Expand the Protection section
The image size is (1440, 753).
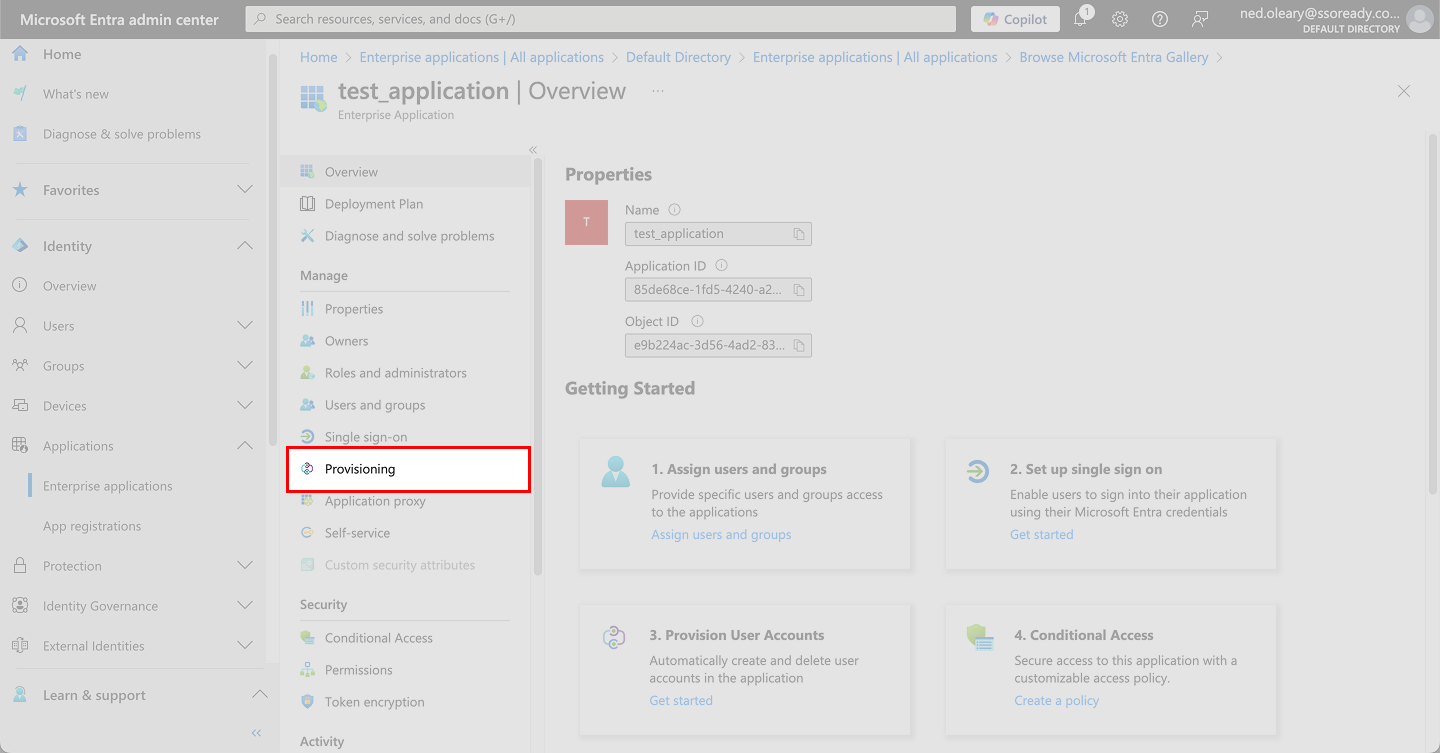pos(245,566)
